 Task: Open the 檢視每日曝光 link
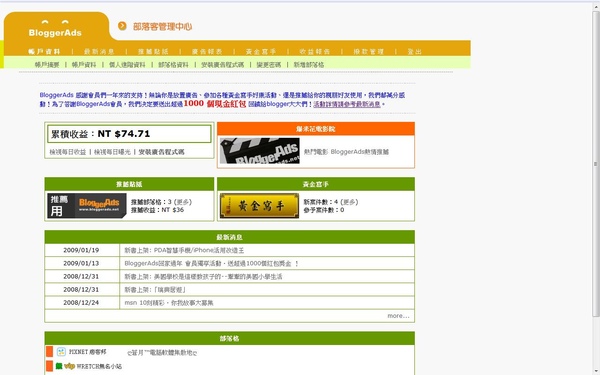[112, 152]
